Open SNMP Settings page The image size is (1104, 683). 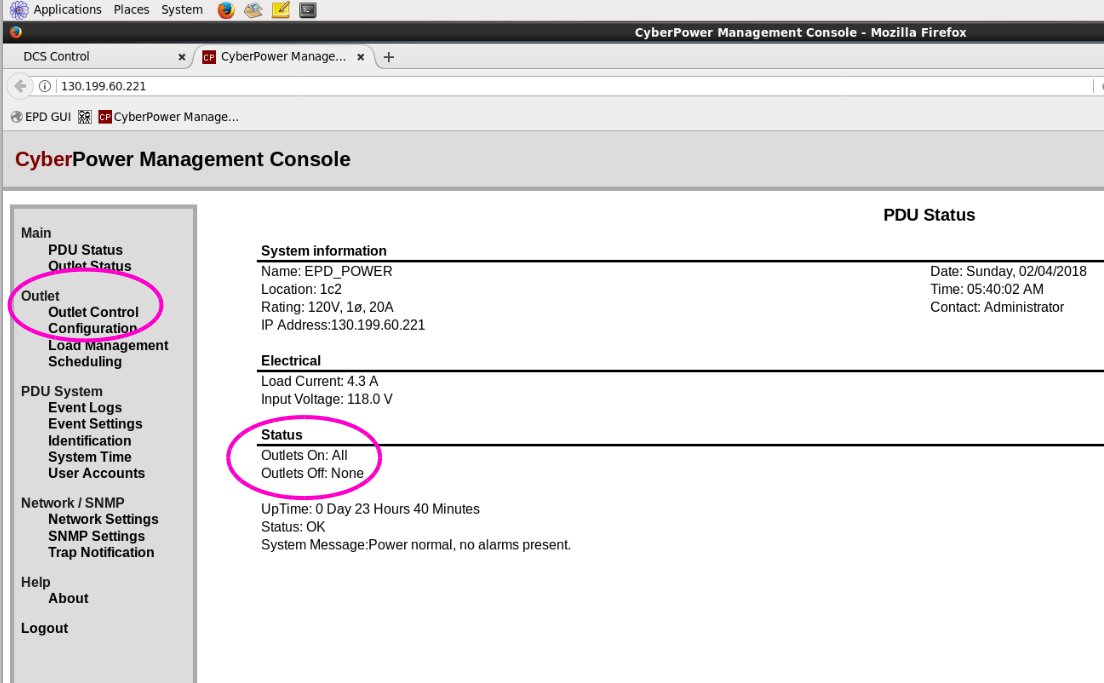(x=96, y=536)
